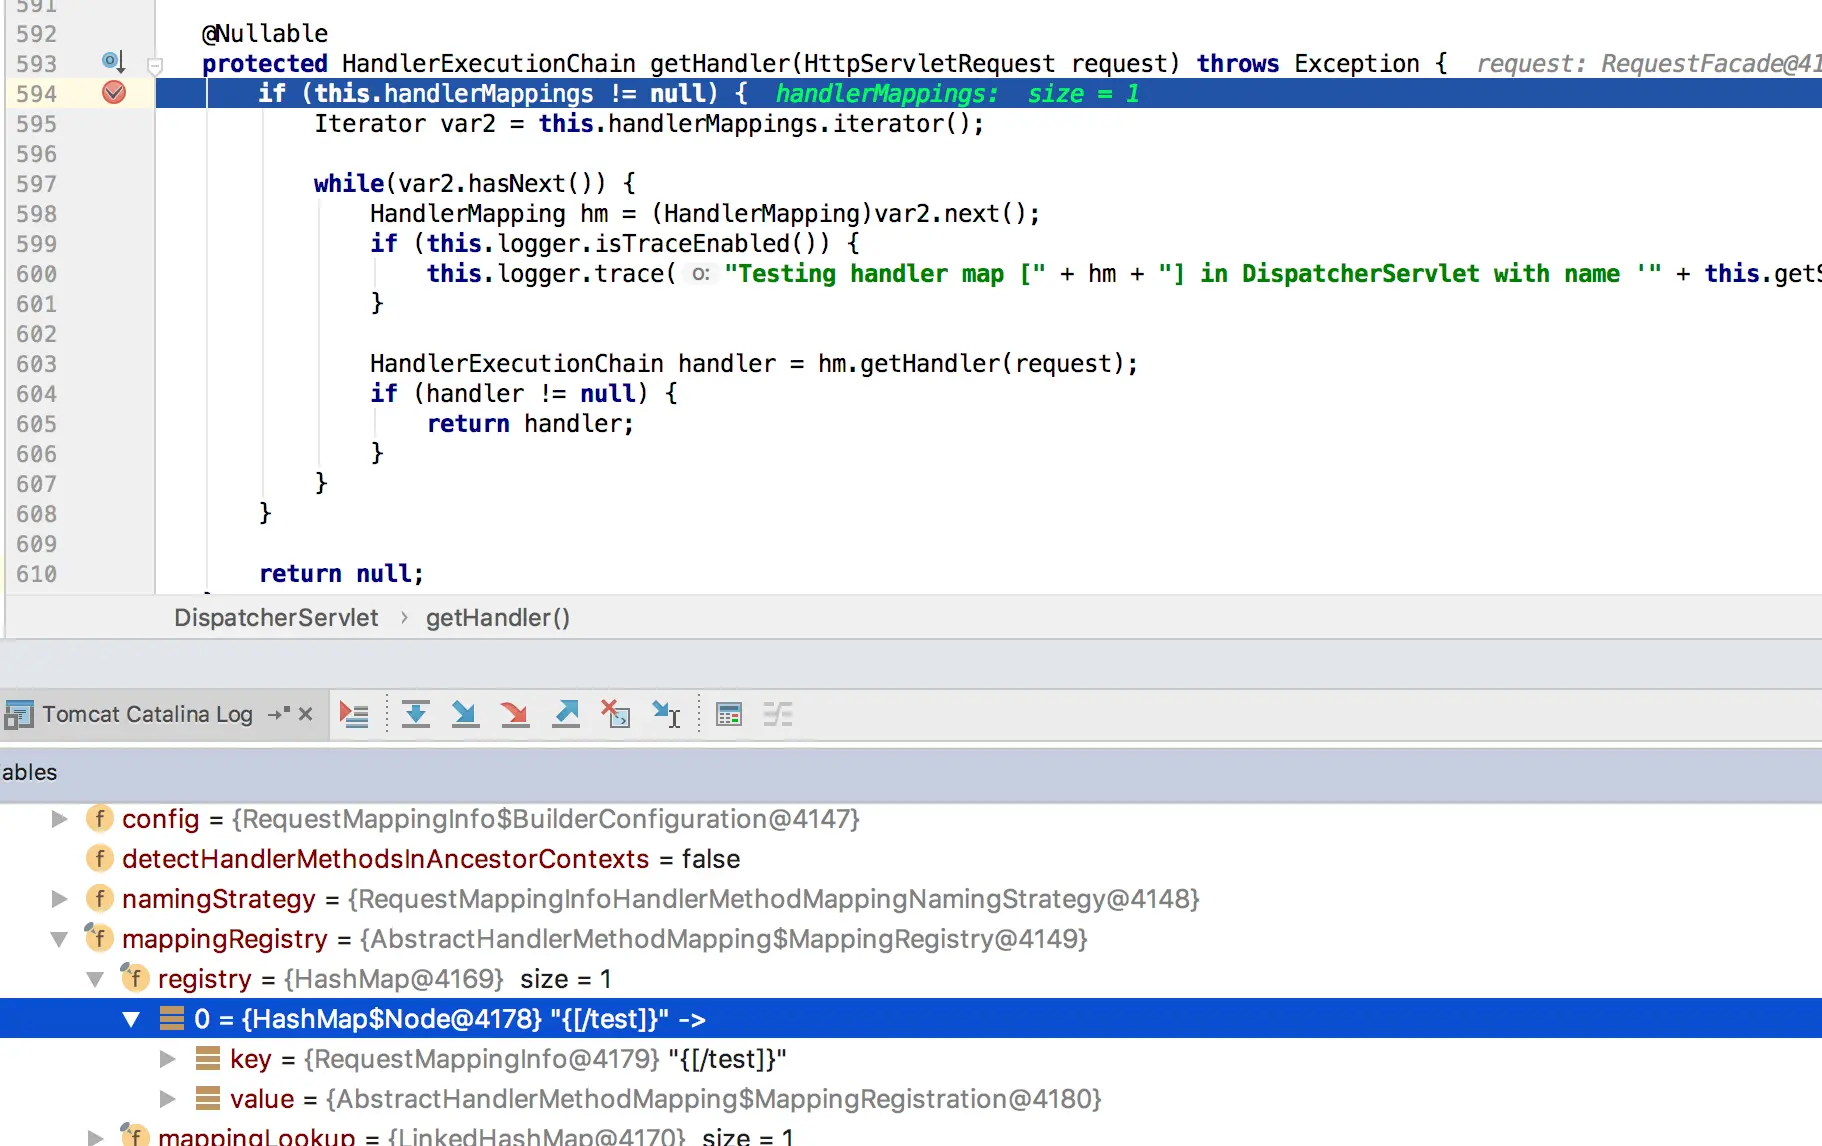This screenshot has width=1822, height=1146.
Task: Collapse the HashMap$Node@4178 entry
Action: 131,1019
